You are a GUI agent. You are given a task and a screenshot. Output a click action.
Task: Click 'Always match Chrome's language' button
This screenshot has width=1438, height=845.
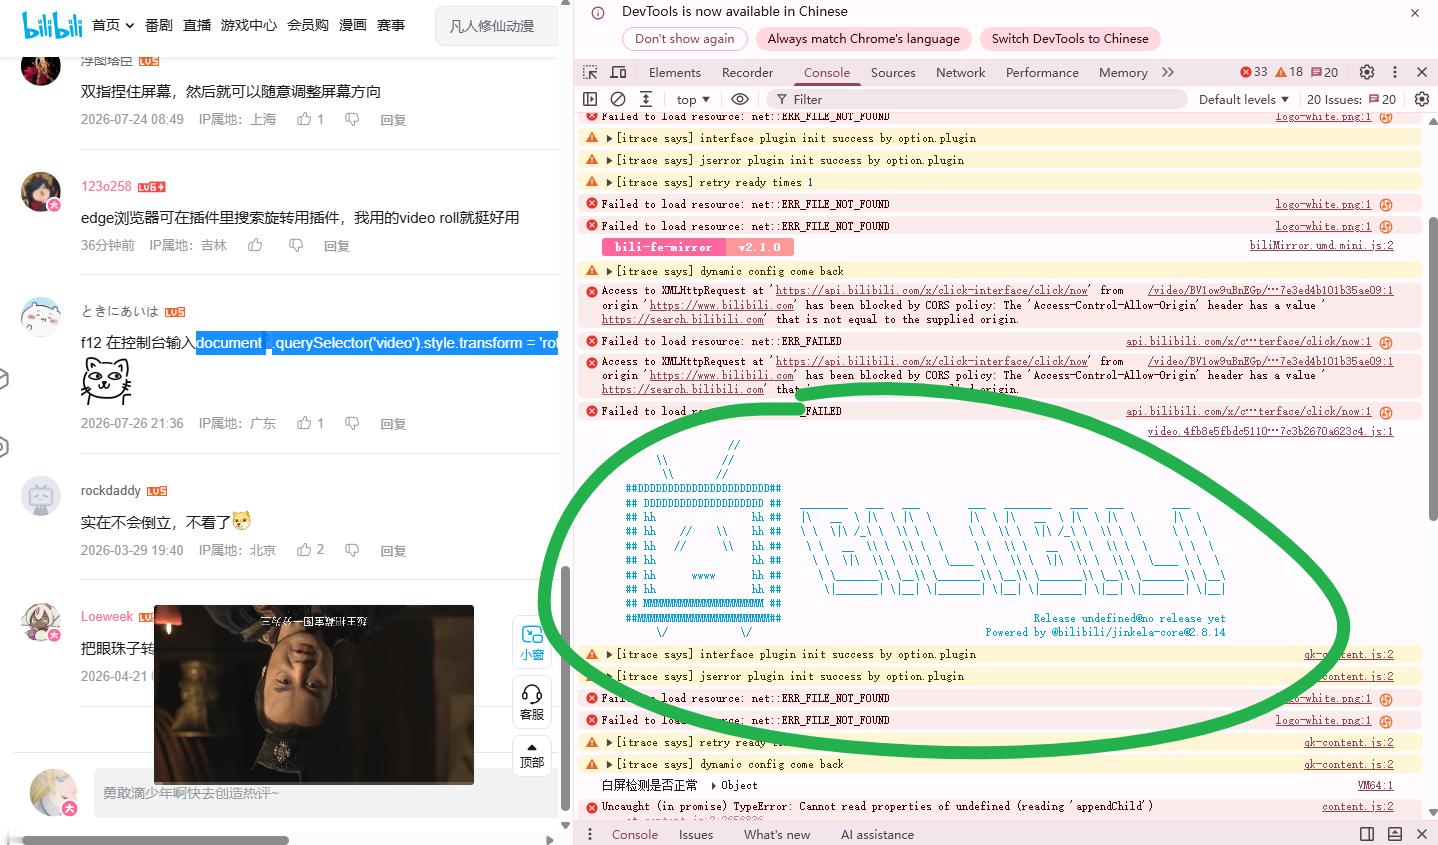click(x=863, y=39)
